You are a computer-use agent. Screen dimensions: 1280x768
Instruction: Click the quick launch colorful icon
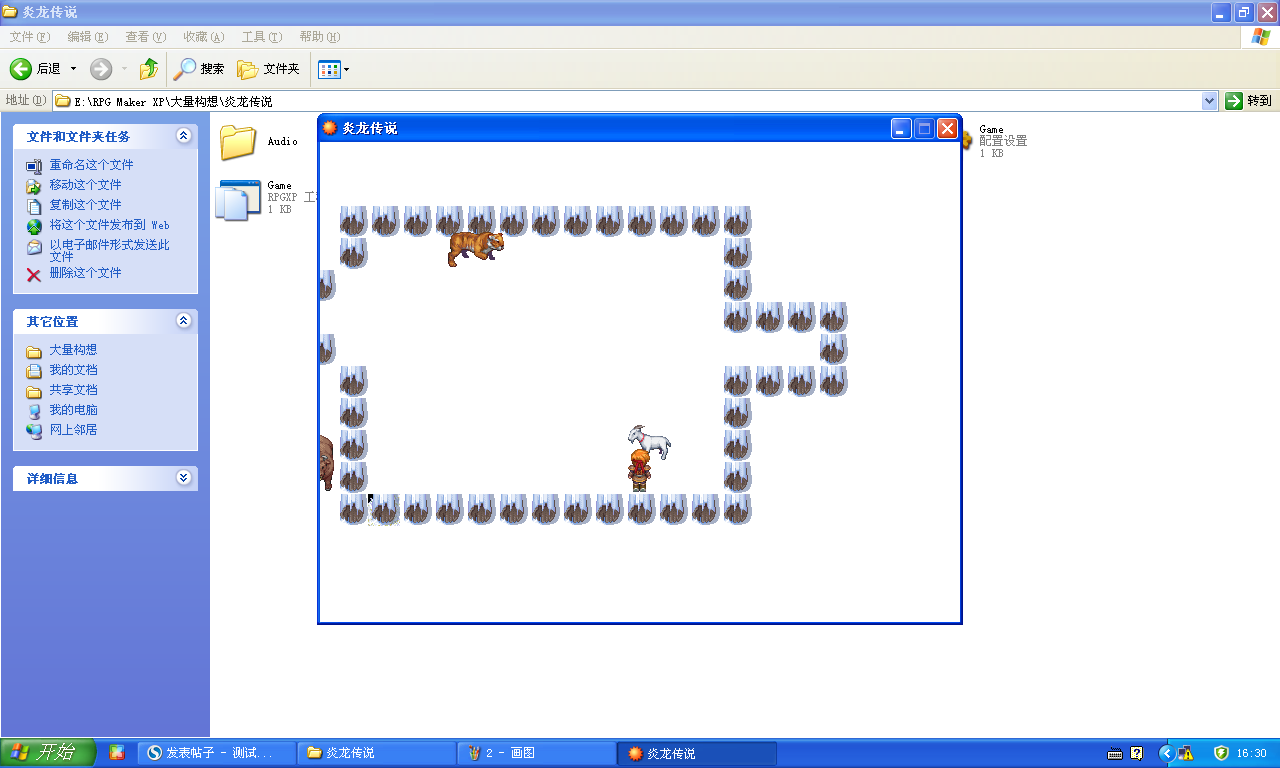117,753
